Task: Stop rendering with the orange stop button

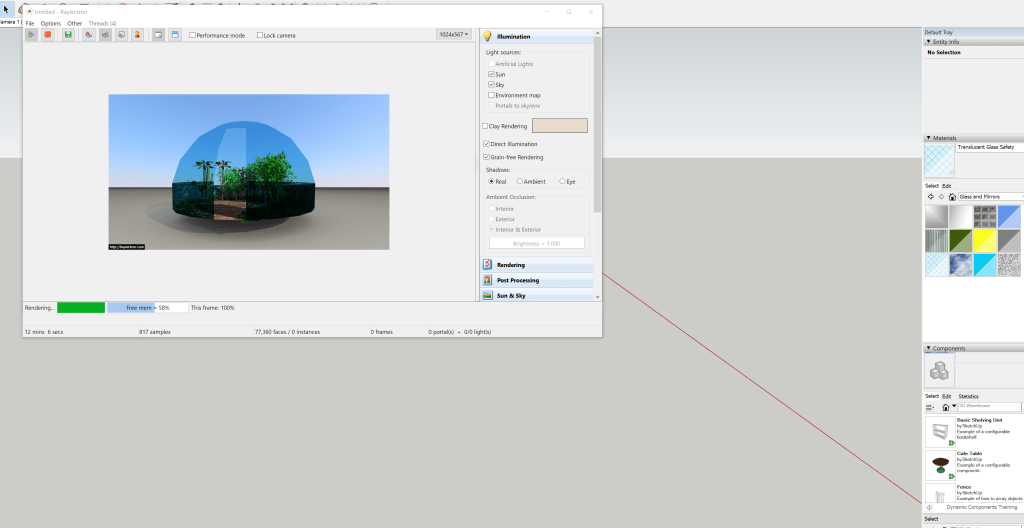Action: pyautogui.click(x=48, y=35)
